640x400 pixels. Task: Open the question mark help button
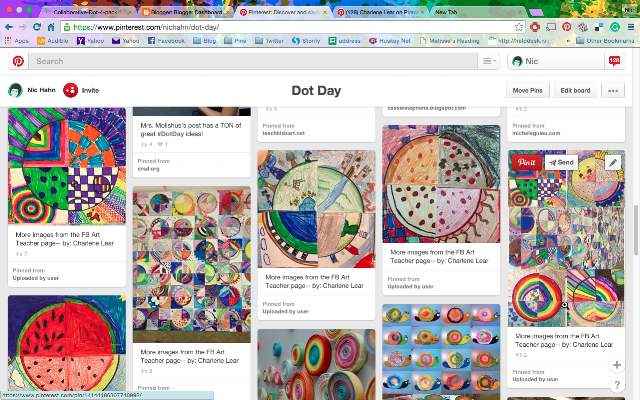(617, 384)
